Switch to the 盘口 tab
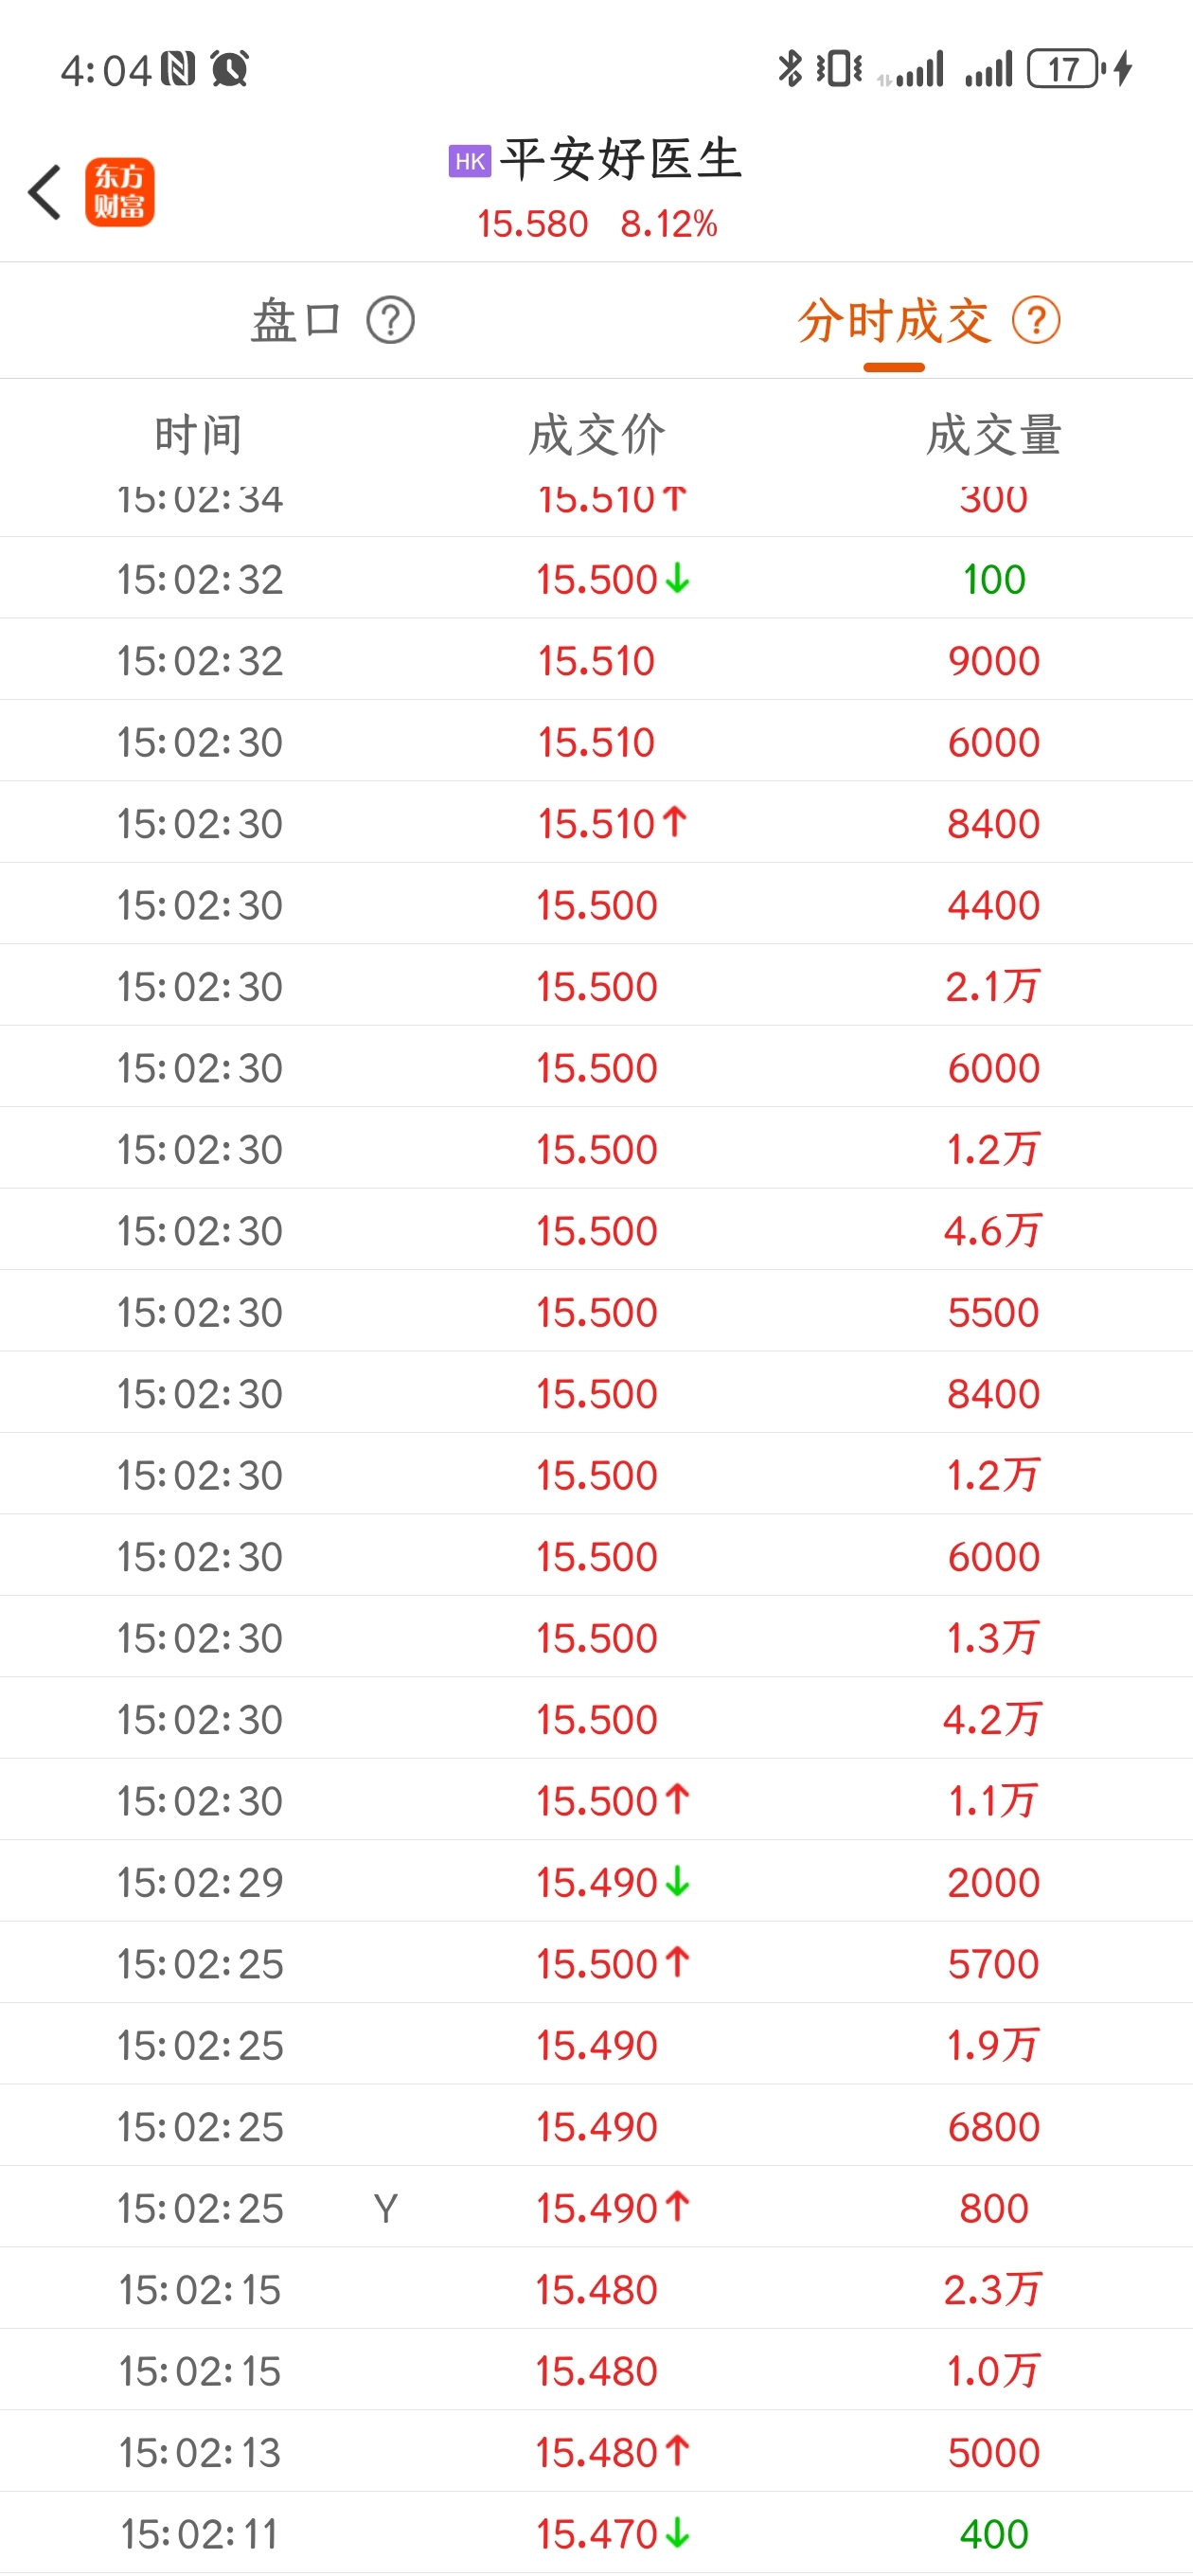The image size is (1193, 2576). coord(296,321)
